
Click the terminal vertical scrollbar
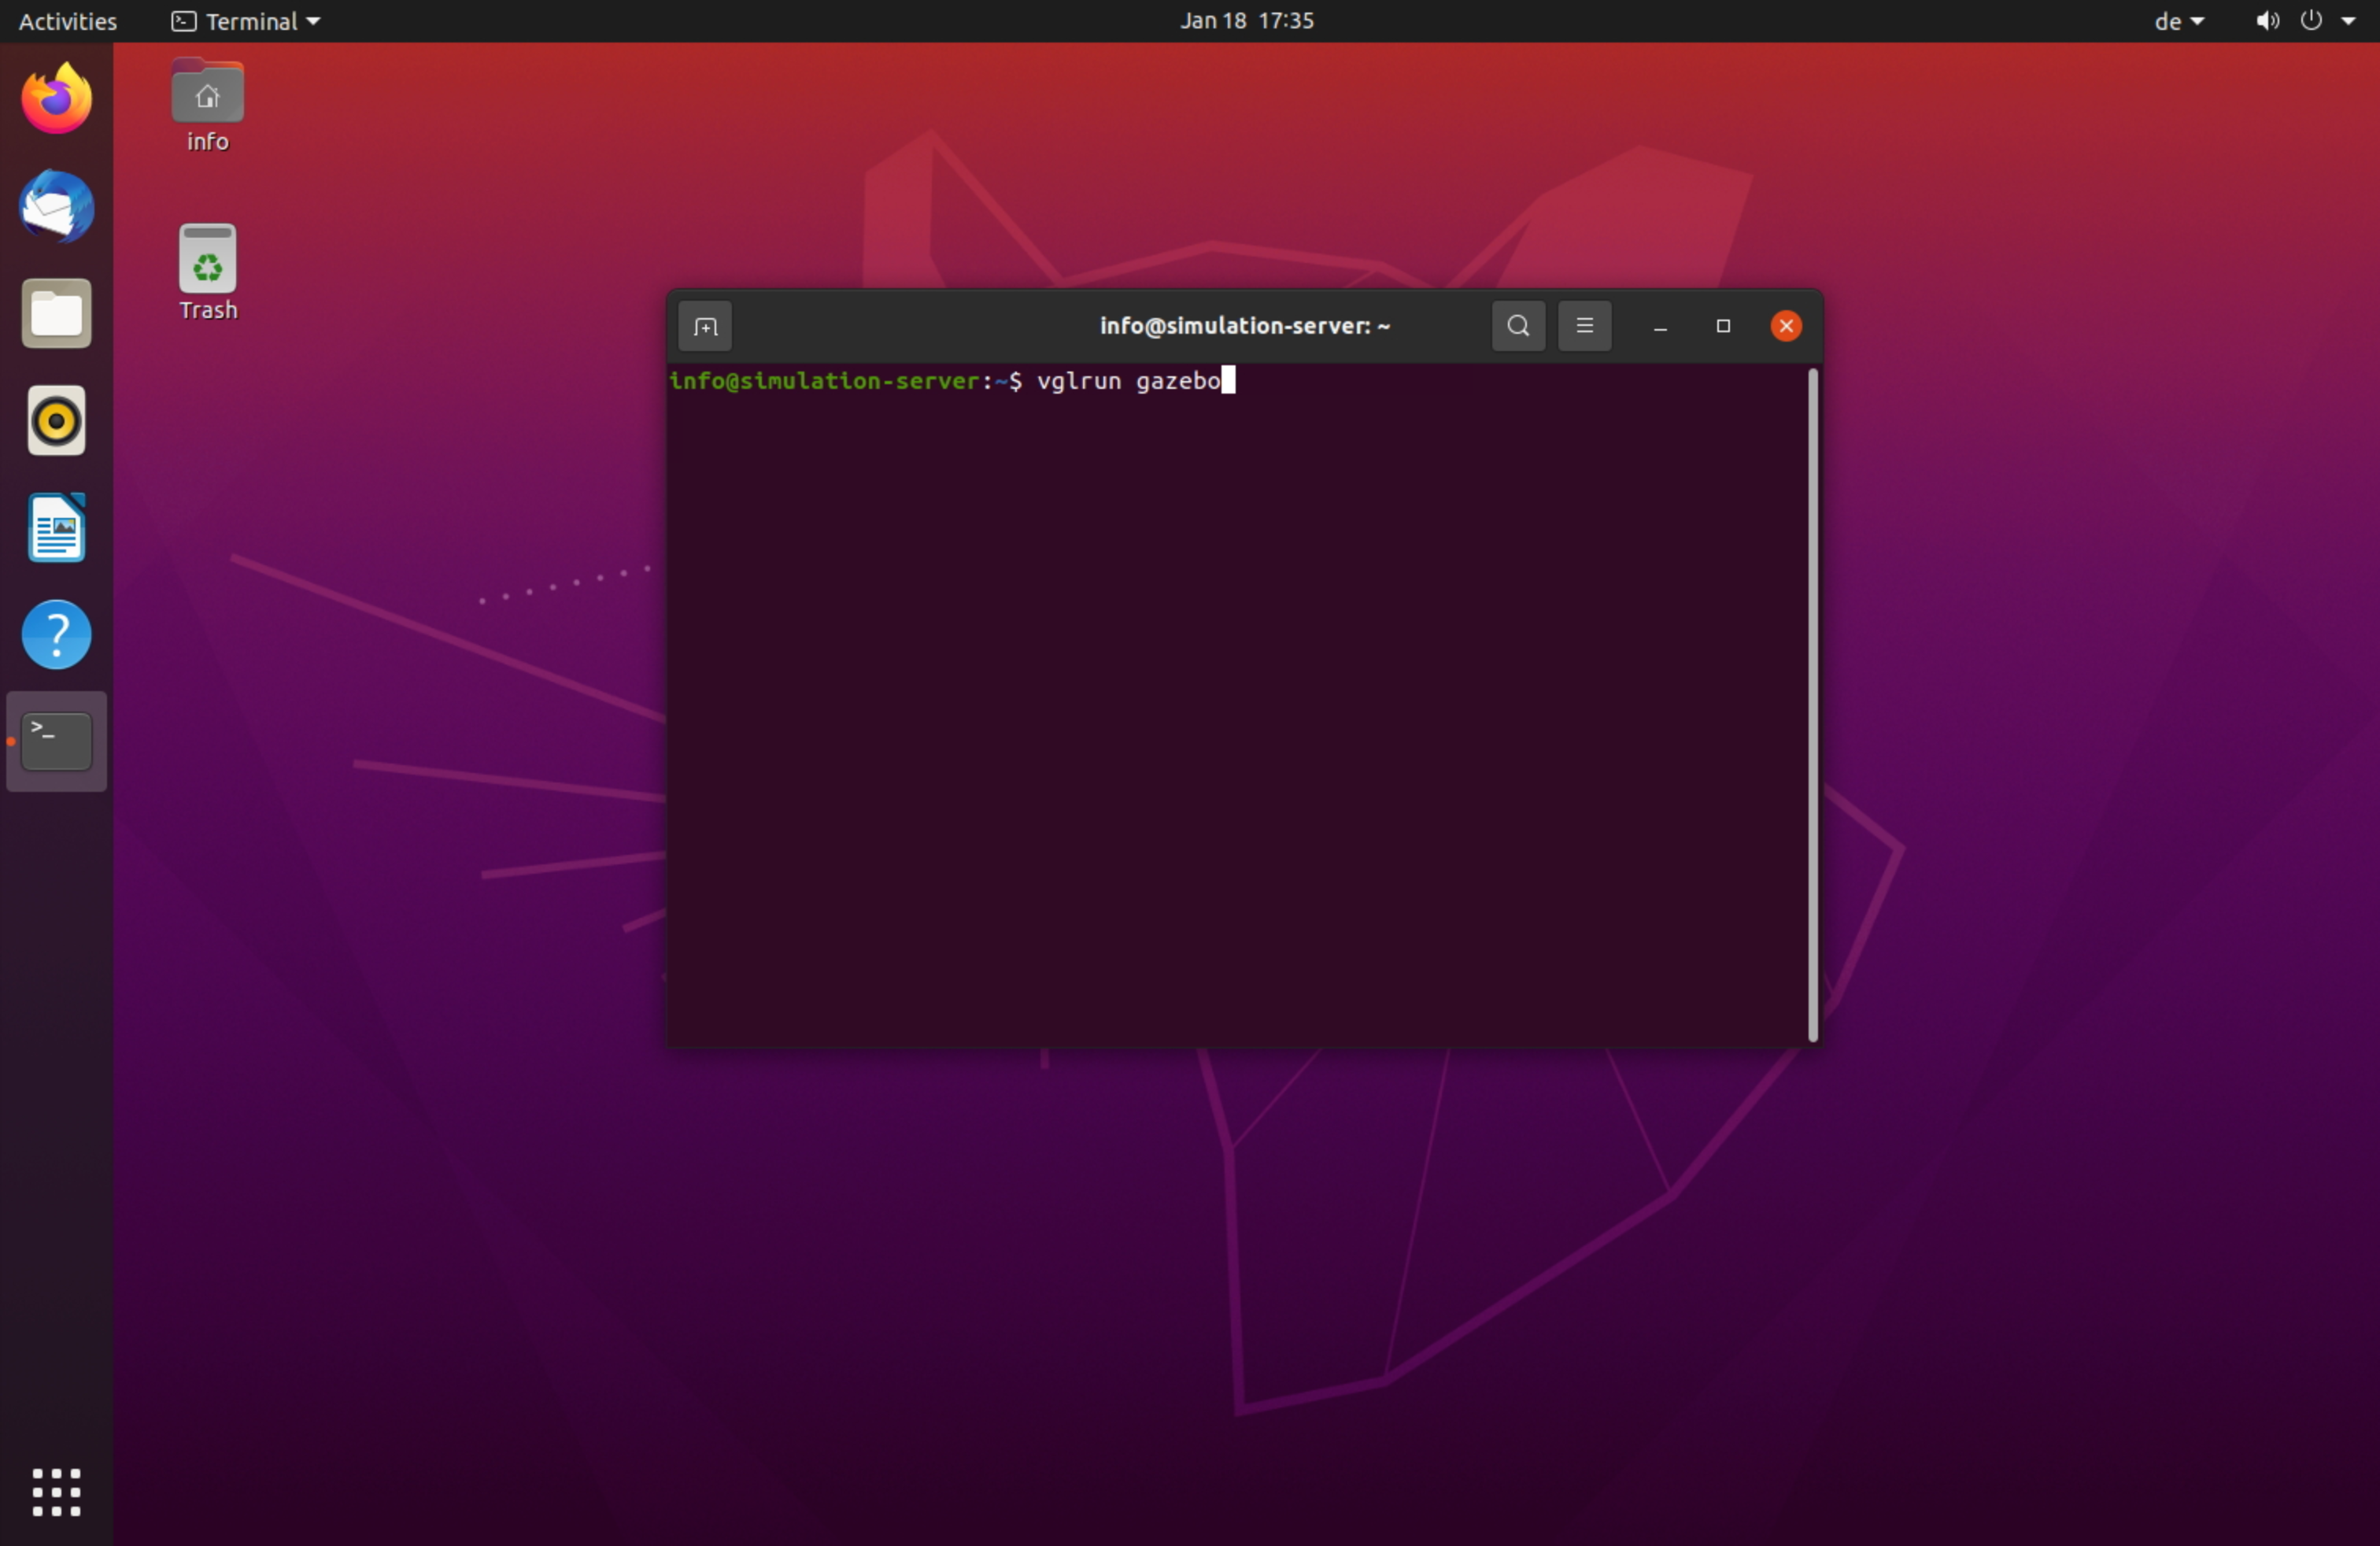(x=1813, y=705)
